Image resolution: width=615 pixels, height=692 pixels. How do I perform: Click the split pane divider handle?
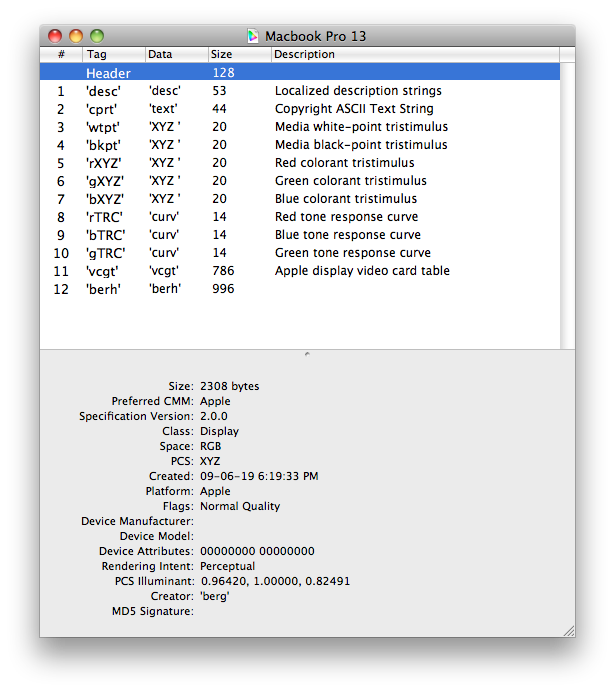[x=307, y=354]
